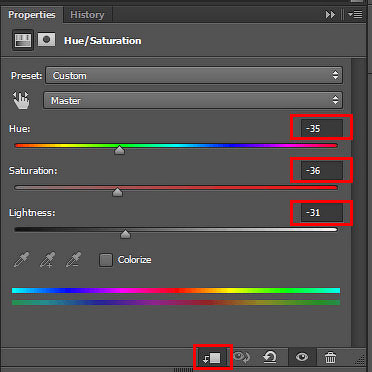Clip adjustment to layer below
Viewport: 372px width, 372px height.
(212, 358)
